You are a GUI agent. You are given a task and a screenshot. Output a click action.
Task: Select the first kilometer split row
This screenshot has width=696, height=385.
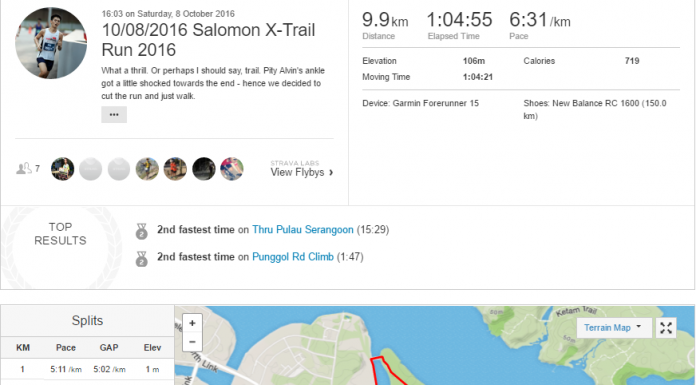click(x=87, y=369)
